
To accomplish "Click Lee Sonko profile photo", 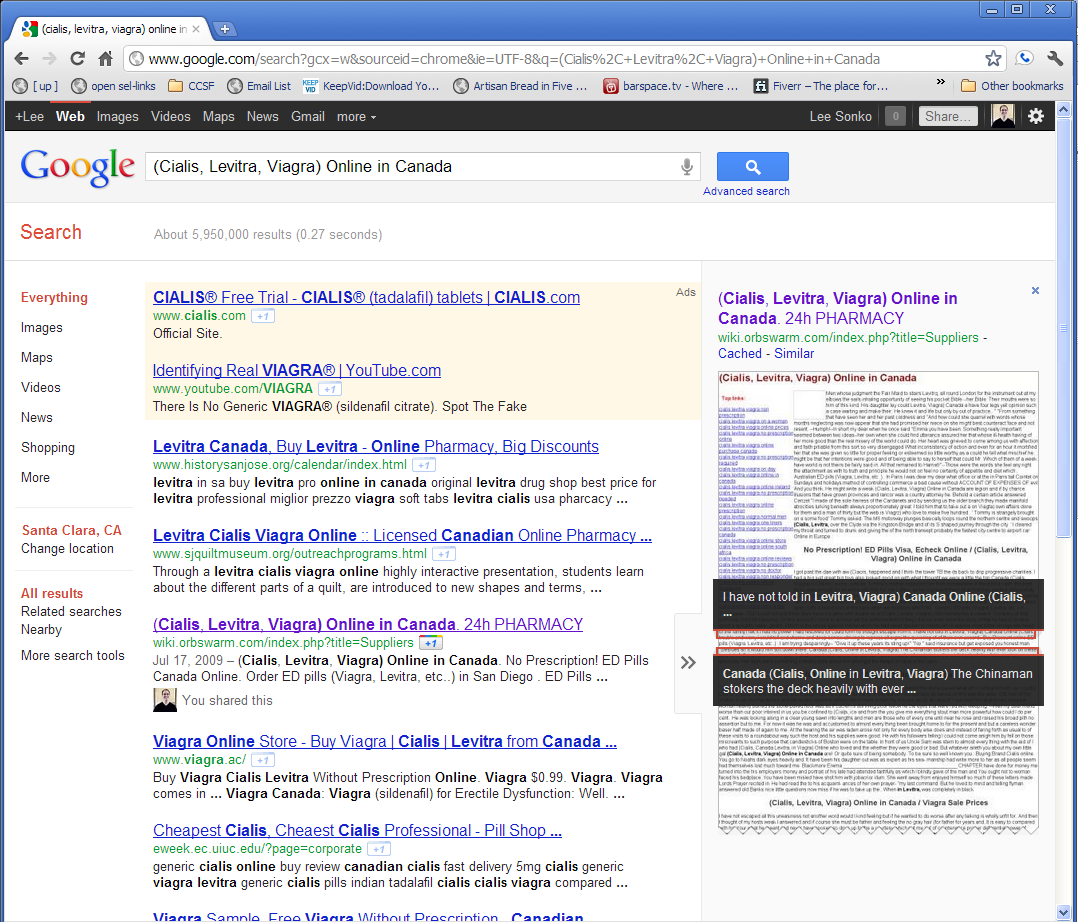I will [1003, 116].
